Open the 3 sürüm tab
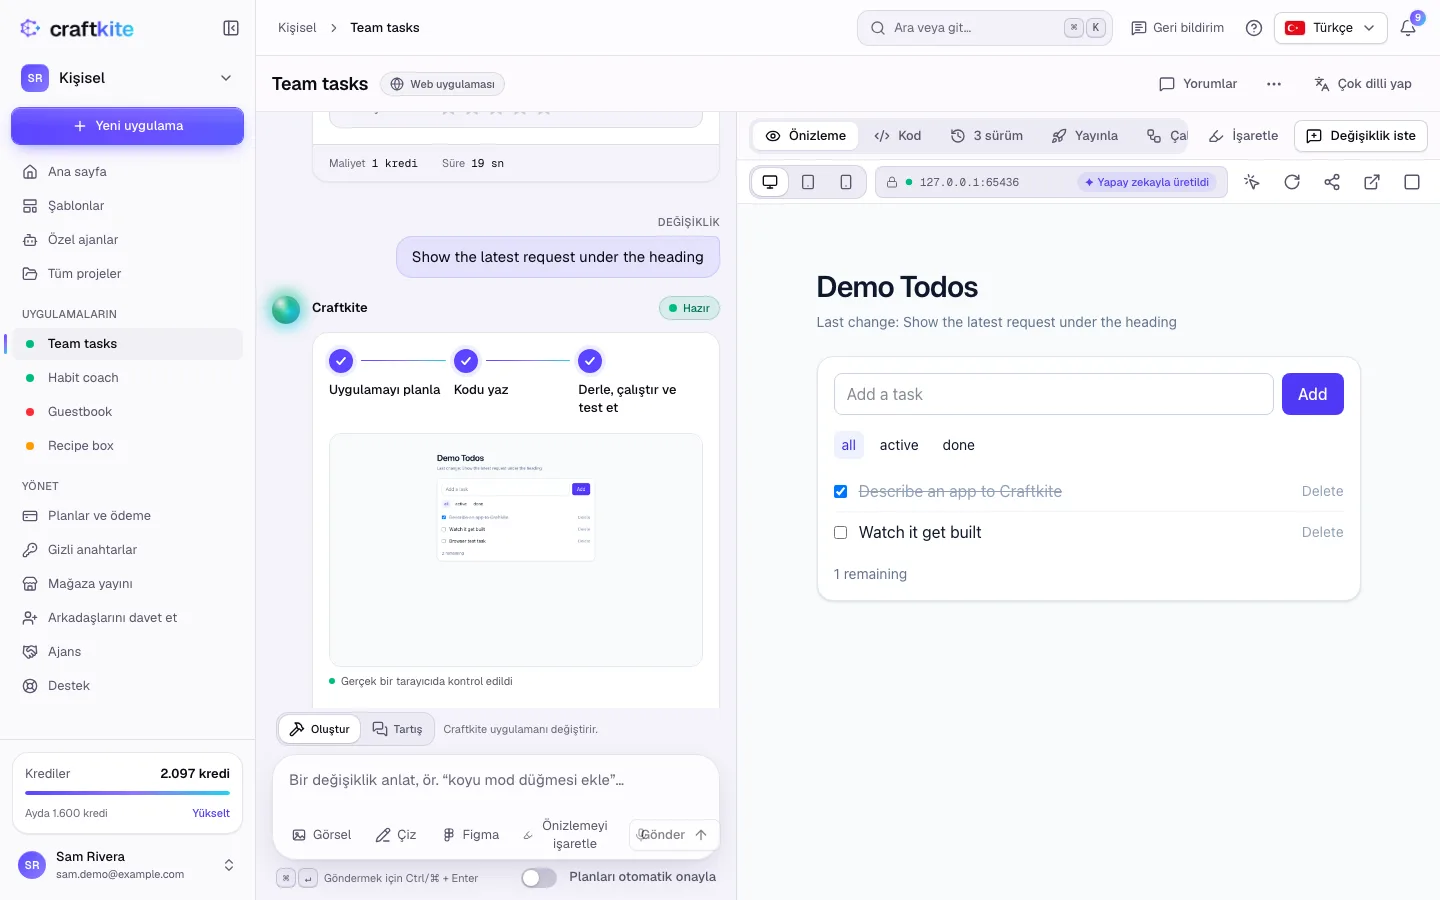The image size is (1440, 900). click(987, 136)
